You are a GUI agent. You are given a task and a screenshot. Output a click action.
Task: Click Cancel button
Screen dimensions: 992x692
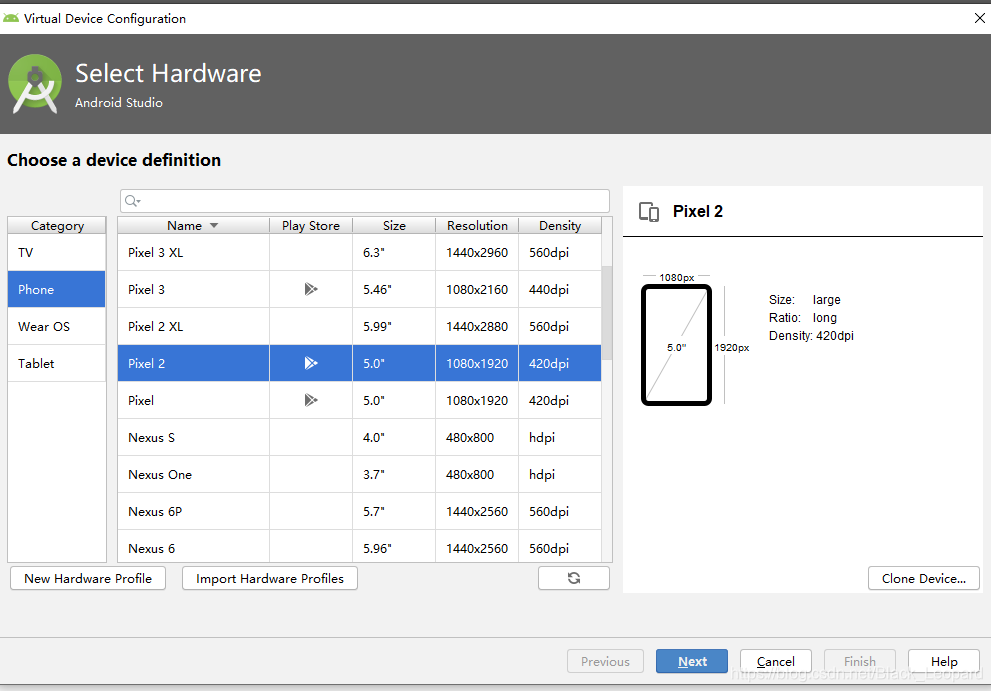click(776, 662)
